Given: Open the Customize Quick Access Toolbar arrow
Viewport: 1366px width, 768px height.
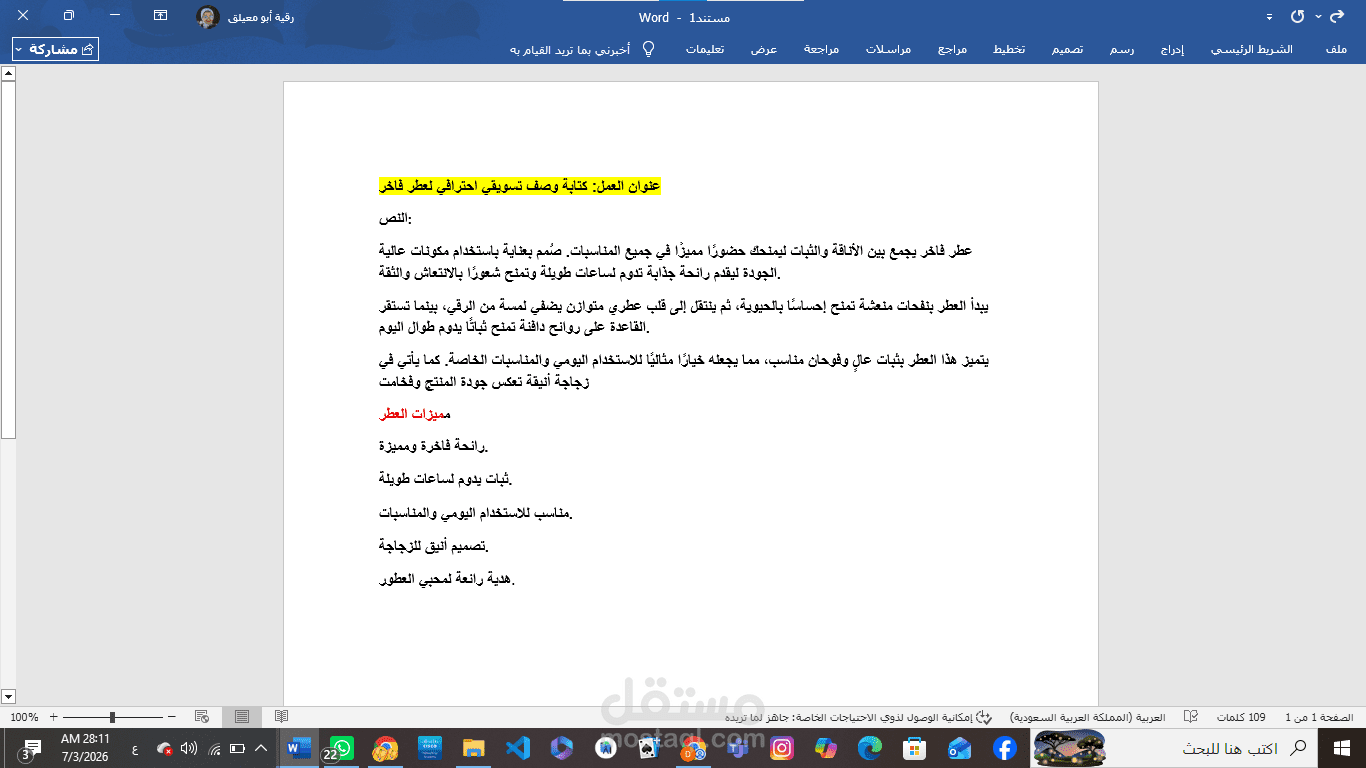Looking at the screenshot, I should coord(1269,17).
